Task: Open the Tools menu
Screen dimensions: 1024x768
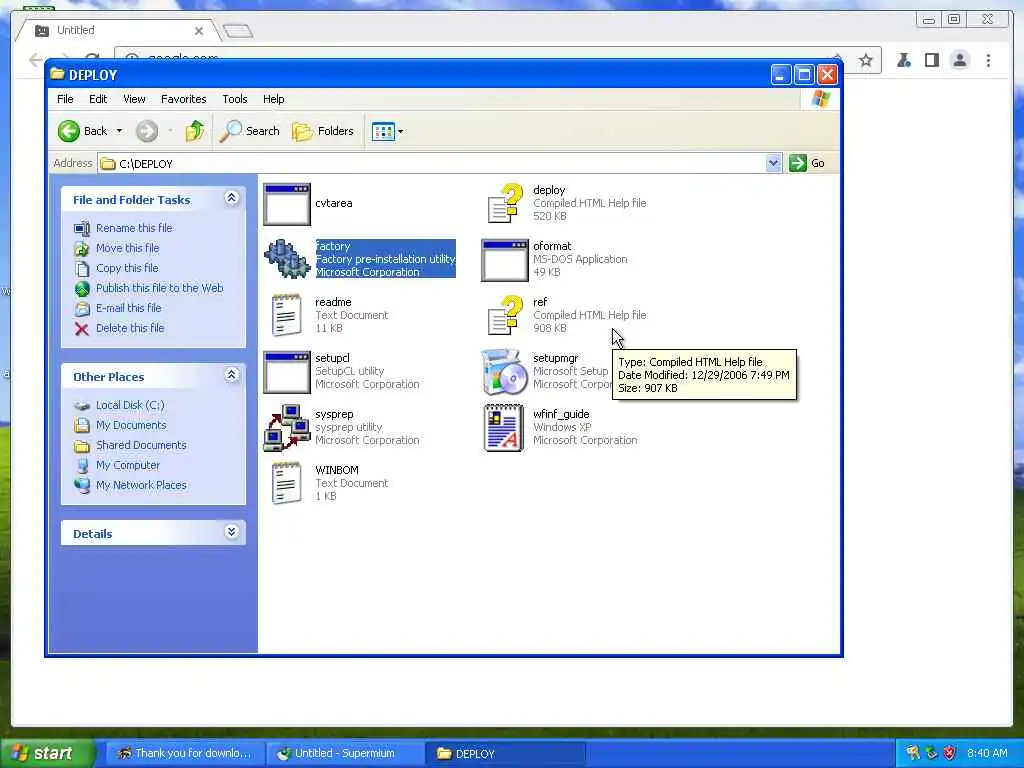Action: 234,99
